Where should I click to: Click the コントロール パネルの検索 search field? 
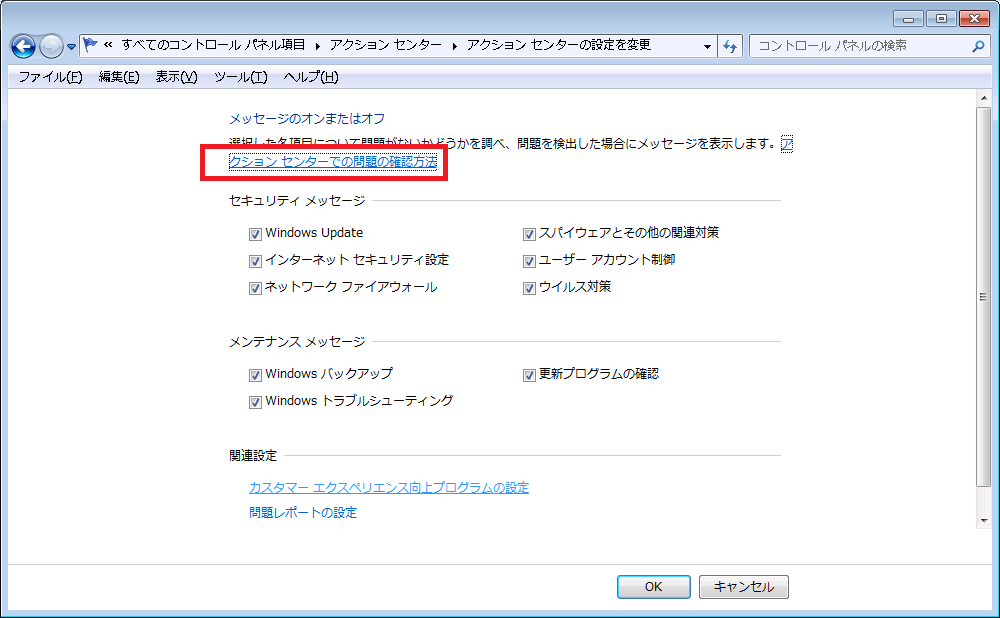point(860,46)
